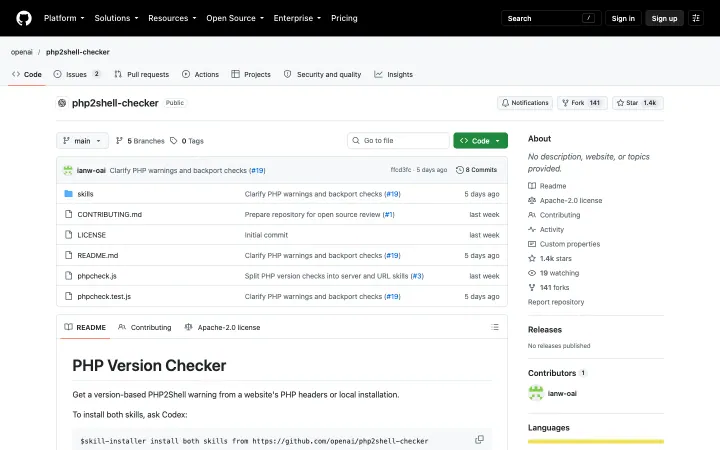Open the green Code dropdown

click(x=480, y=141)
